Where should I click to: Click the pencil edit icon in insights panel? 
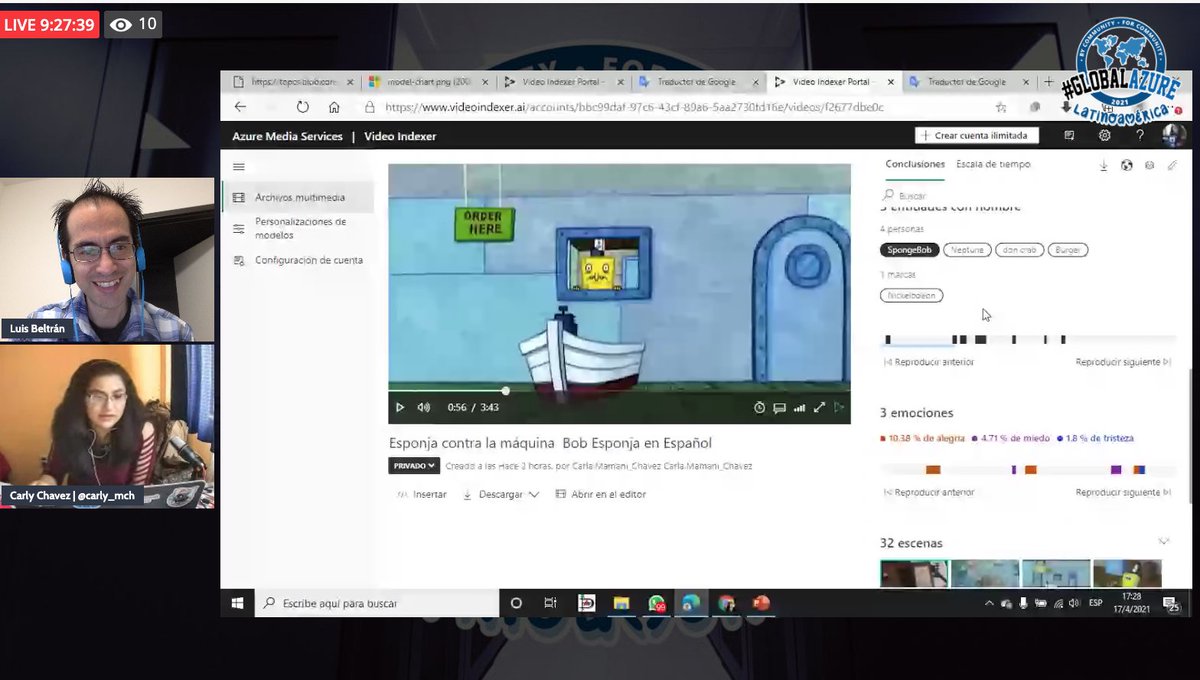coord(1172,165)
